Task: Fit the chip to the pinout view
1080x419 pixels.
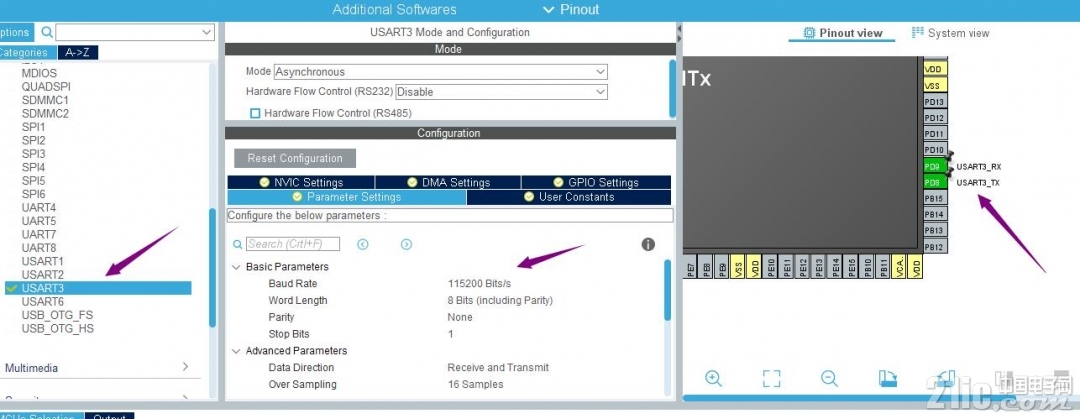Action: point(771,378)
